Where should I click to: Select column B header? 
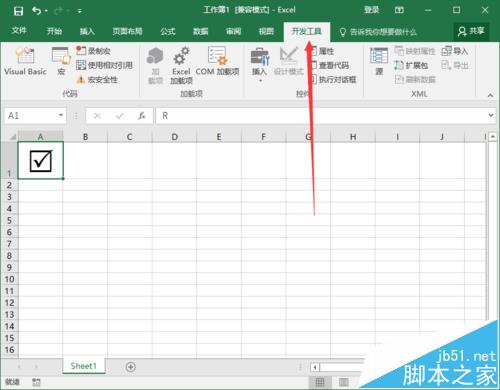point(85,137)
